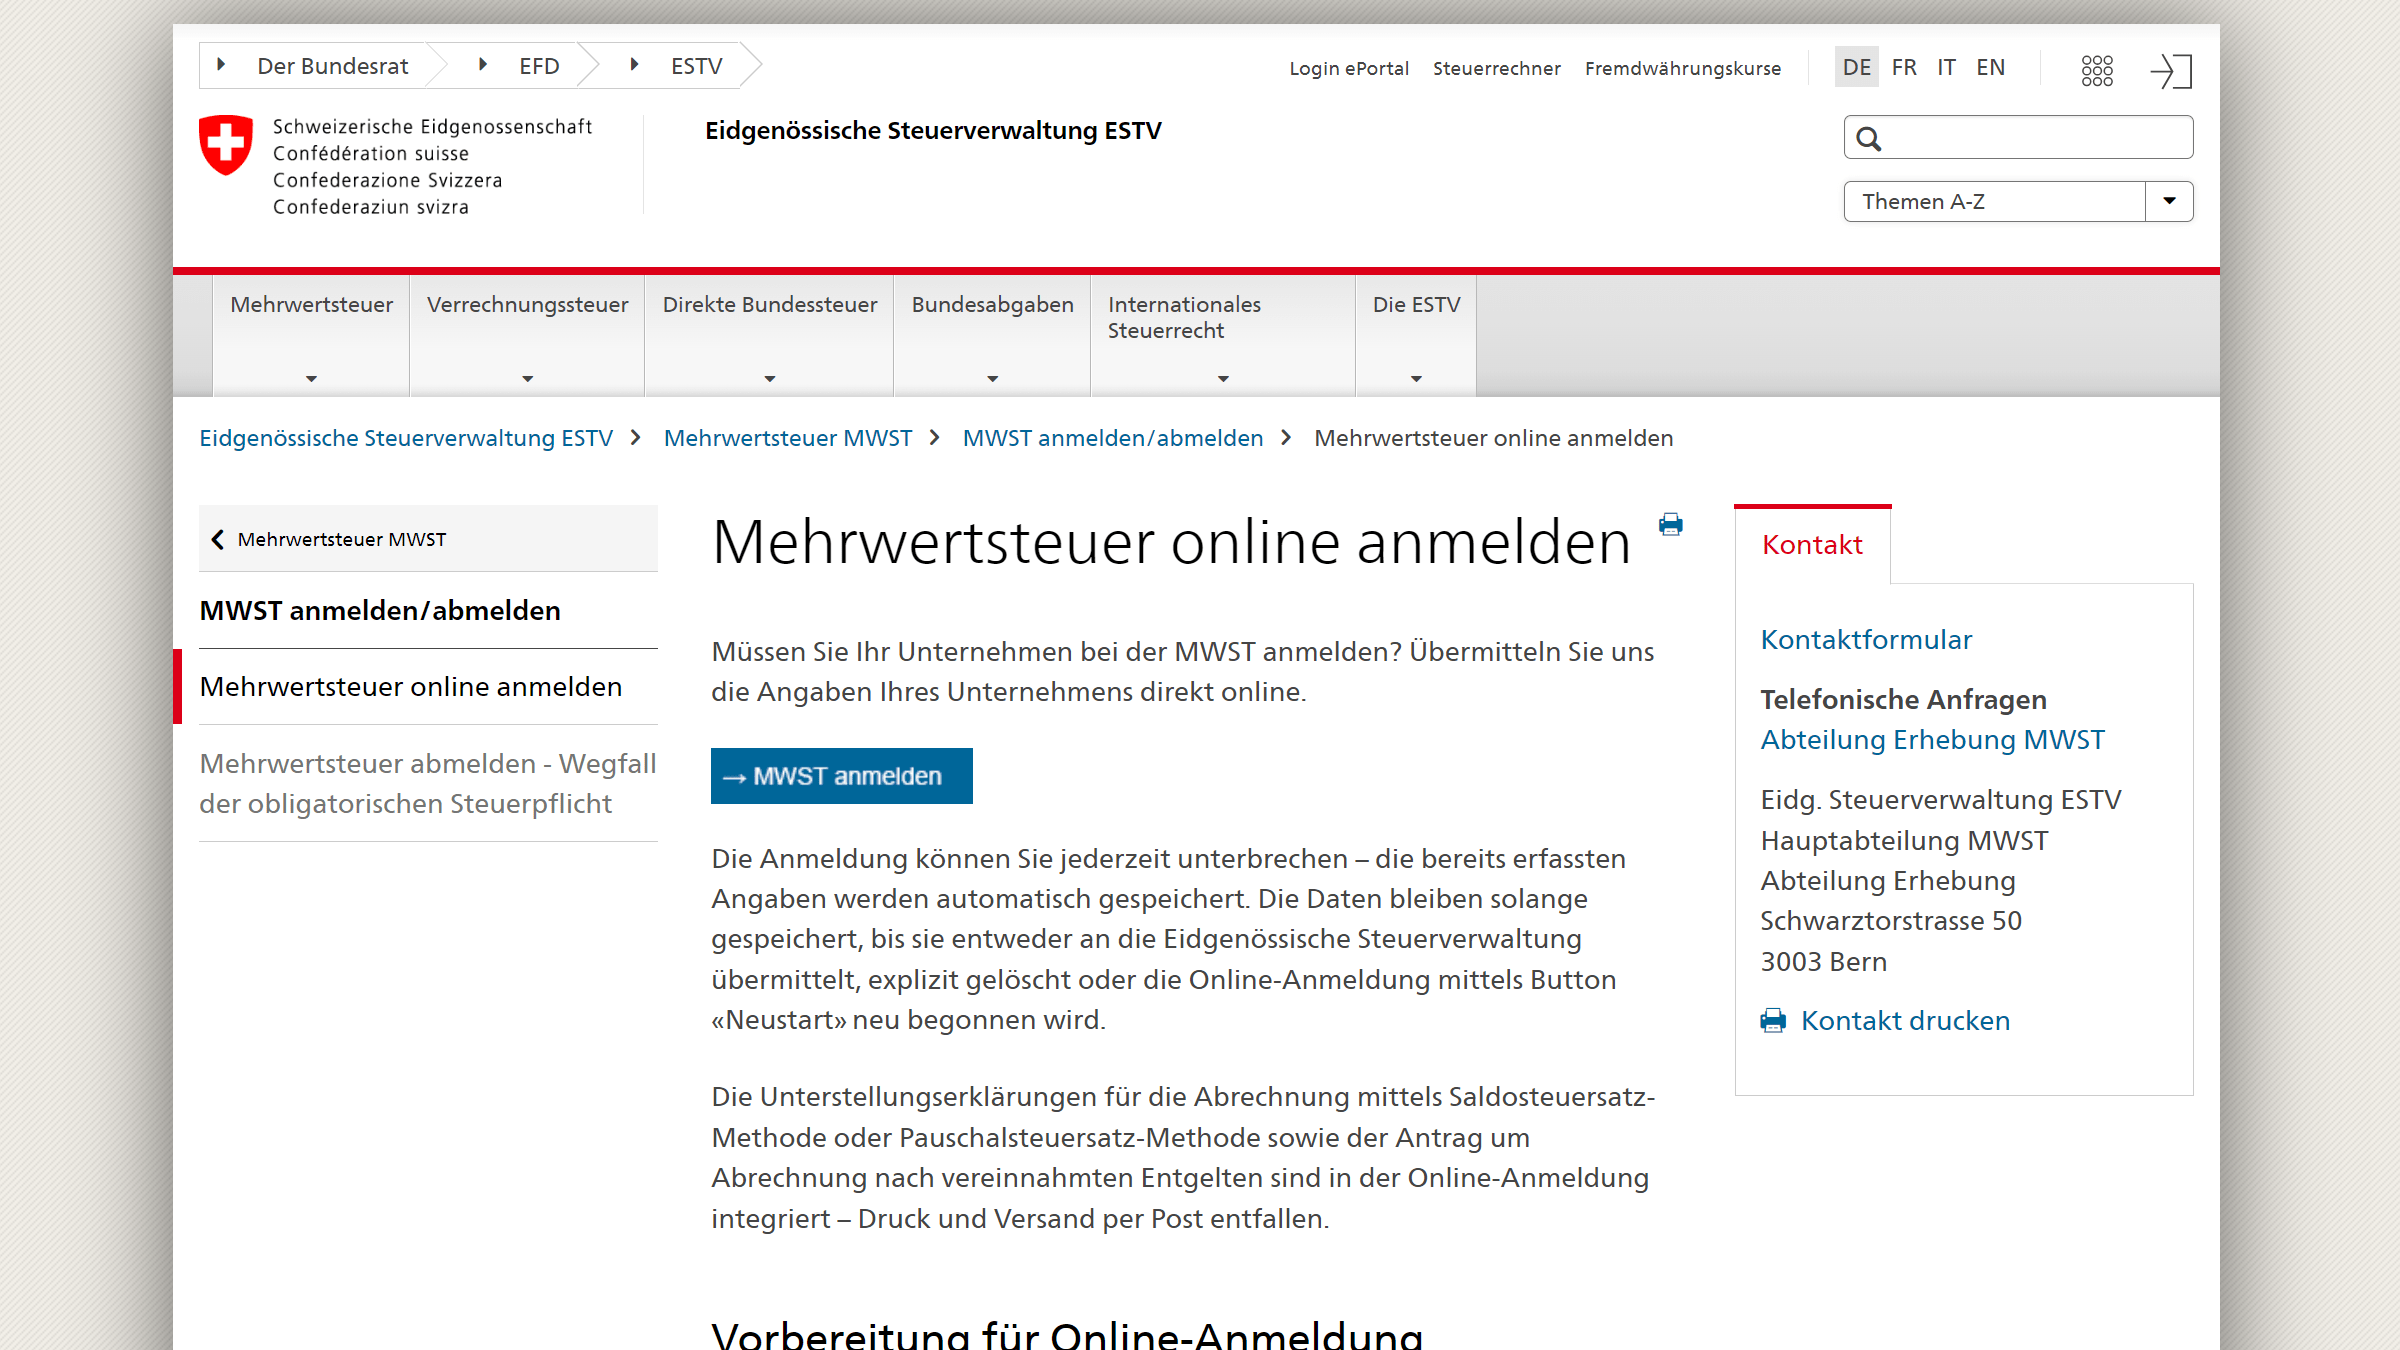Screen dimensions: 2400x1350
Task: Select the Kontakt tab
Action: [1812, 545]
